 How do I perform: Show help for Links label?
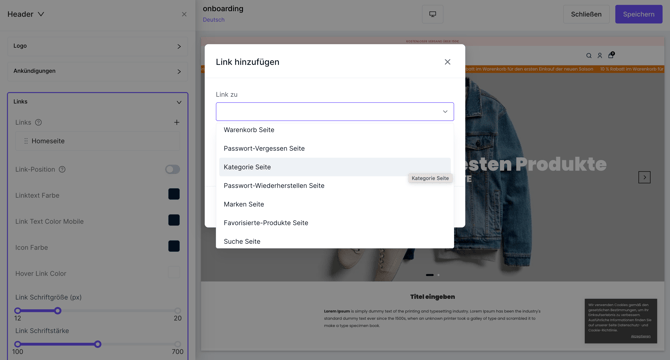tap(38, 123)
